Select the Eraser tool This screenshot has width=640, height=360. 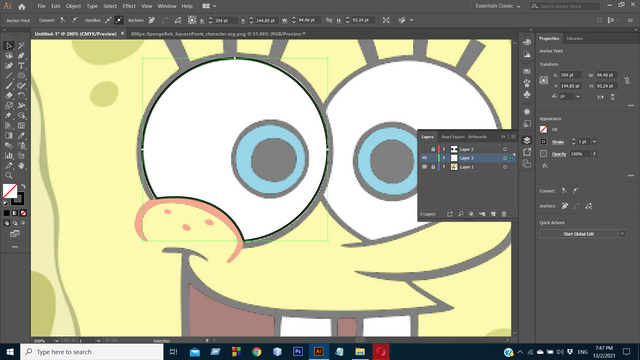(x=9, y=96)
